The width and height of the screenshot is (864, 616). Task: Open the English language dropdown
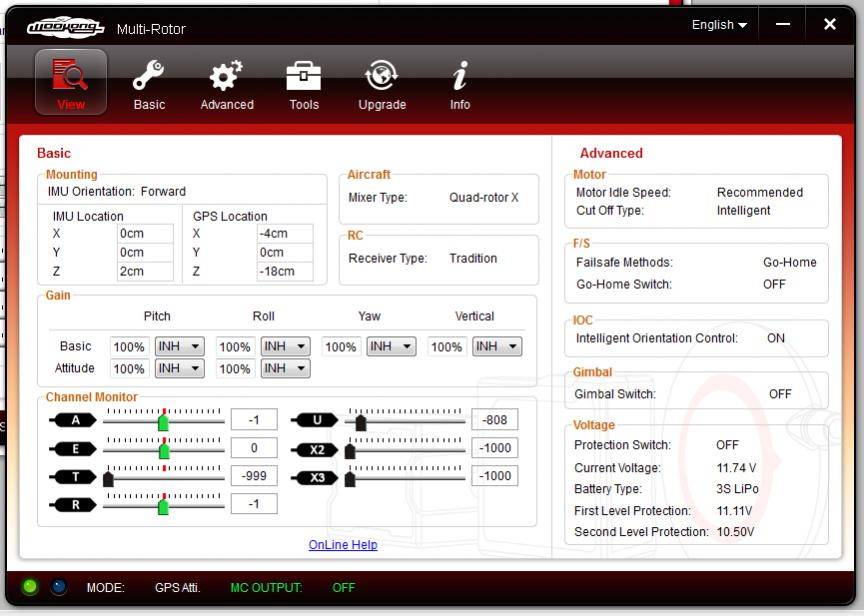(x=719, y=25)
